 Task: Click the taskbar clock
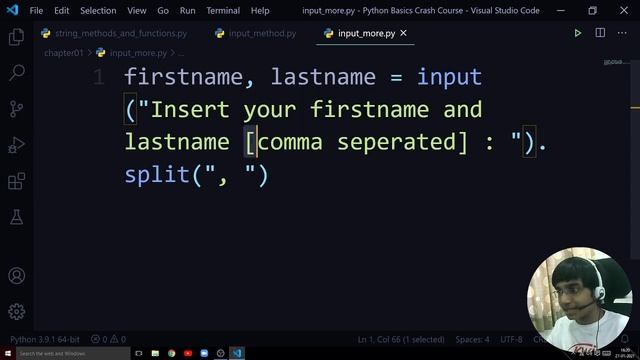(x=625, y=353)
